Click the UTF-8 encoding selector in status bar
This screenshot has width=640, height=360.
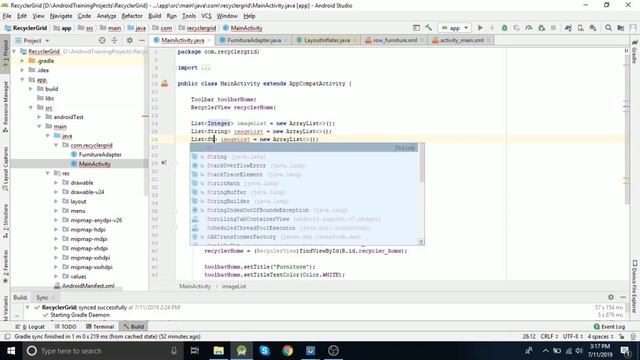pos(573,337)
